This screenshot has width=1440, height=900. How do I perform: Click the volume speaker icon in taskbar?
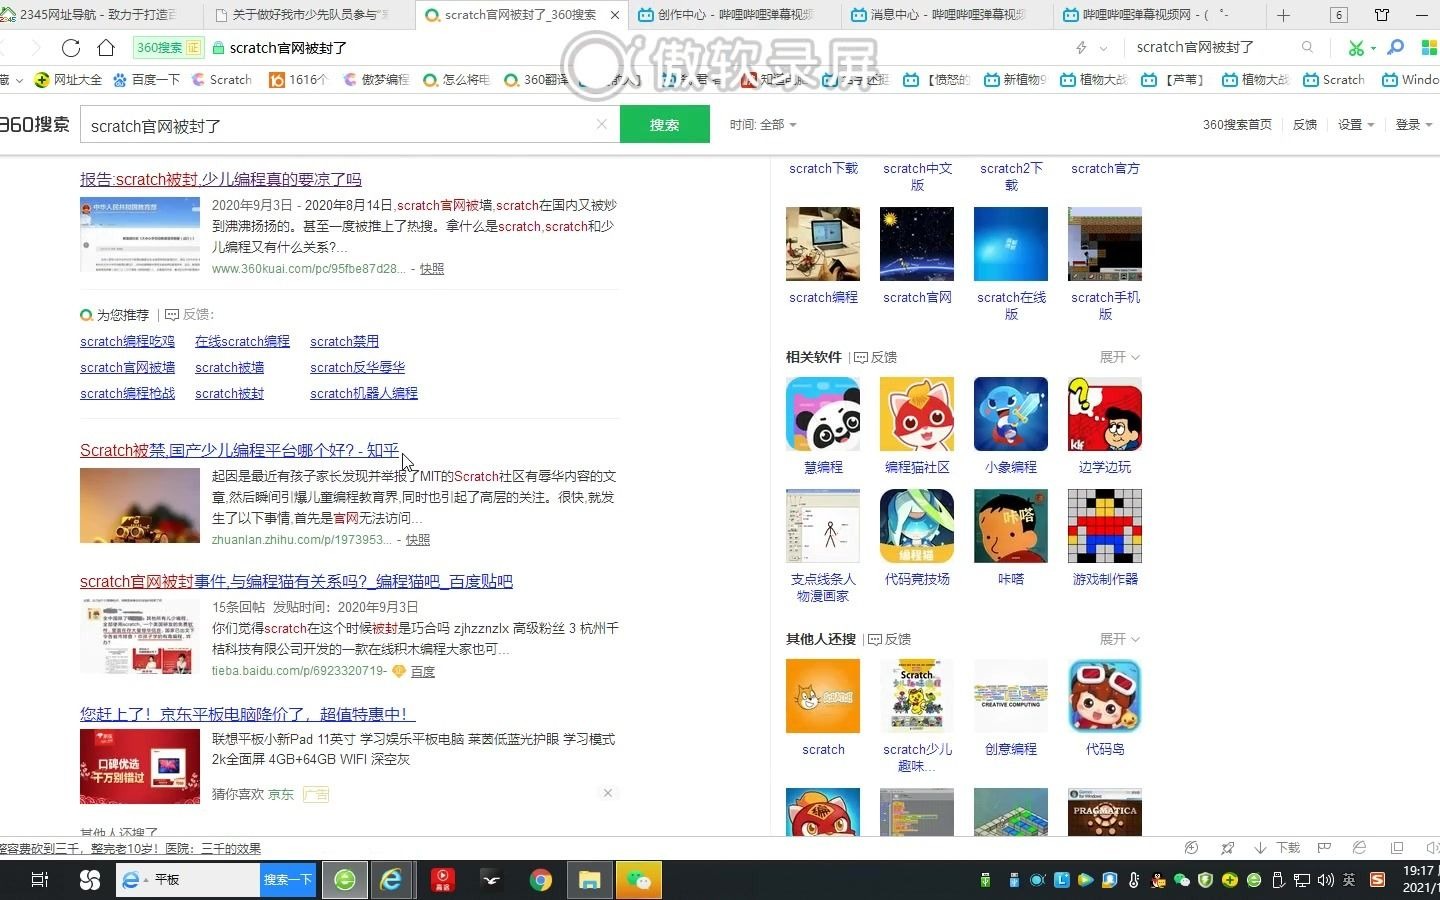point(1325,881)
